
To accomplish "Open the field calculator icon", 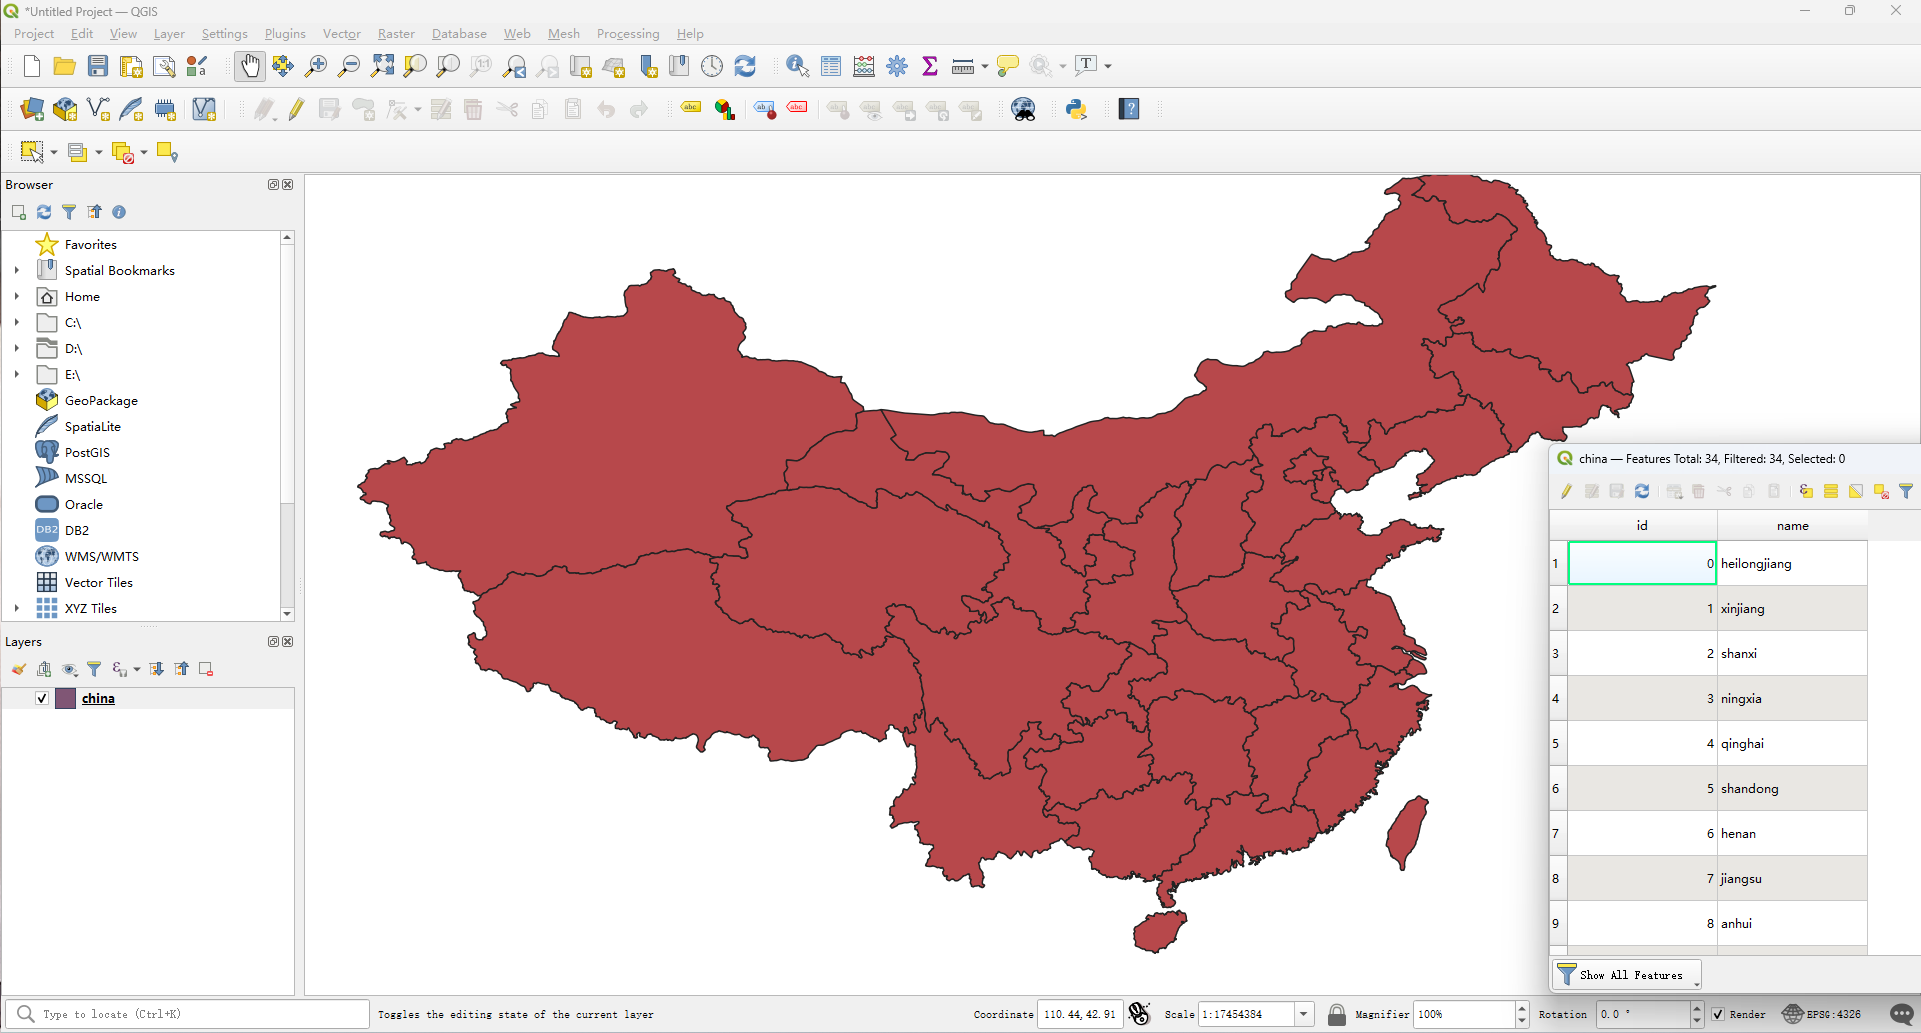I will (864, 66).
